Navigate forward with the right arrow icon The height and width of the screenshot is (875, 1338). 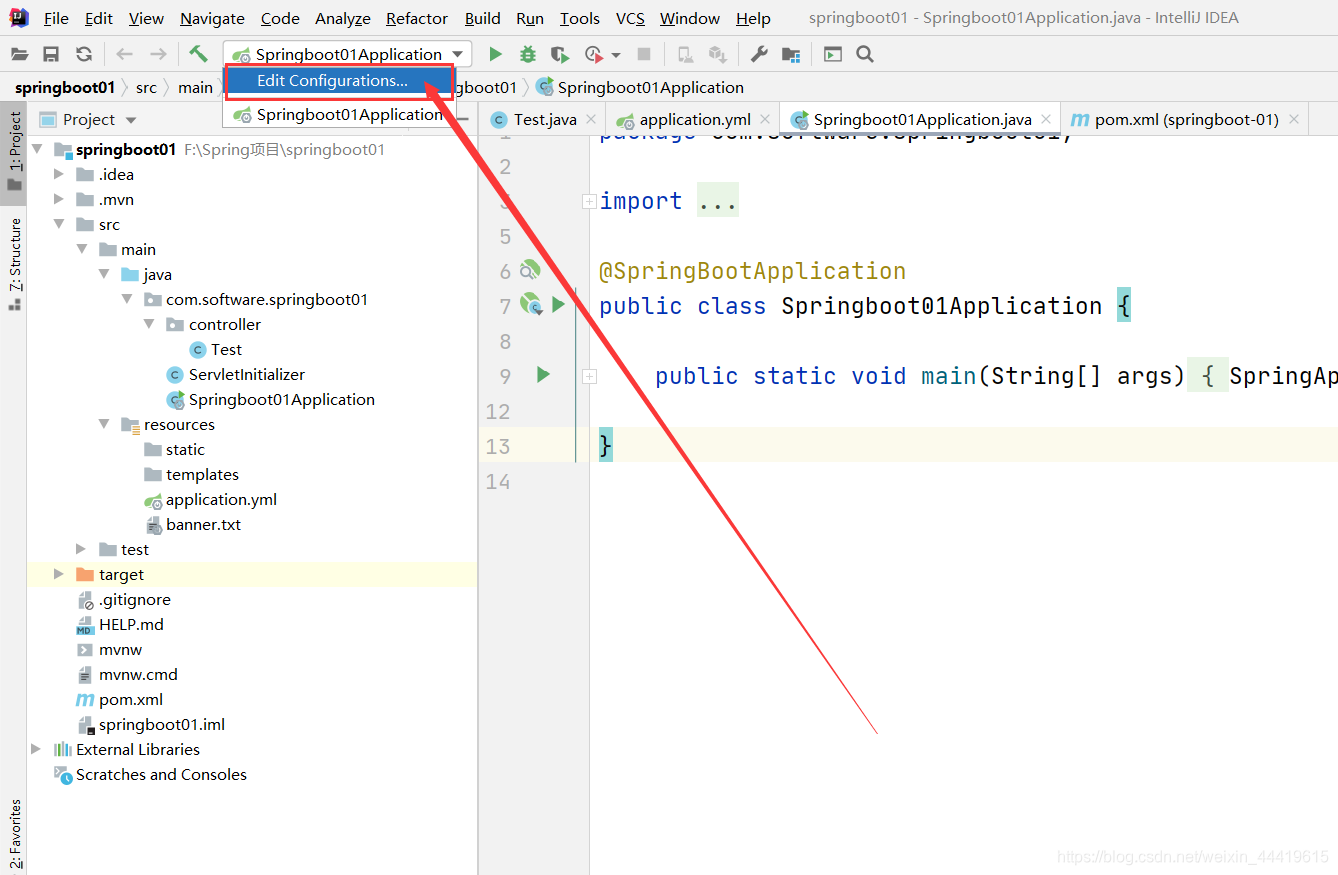(158, 54)
